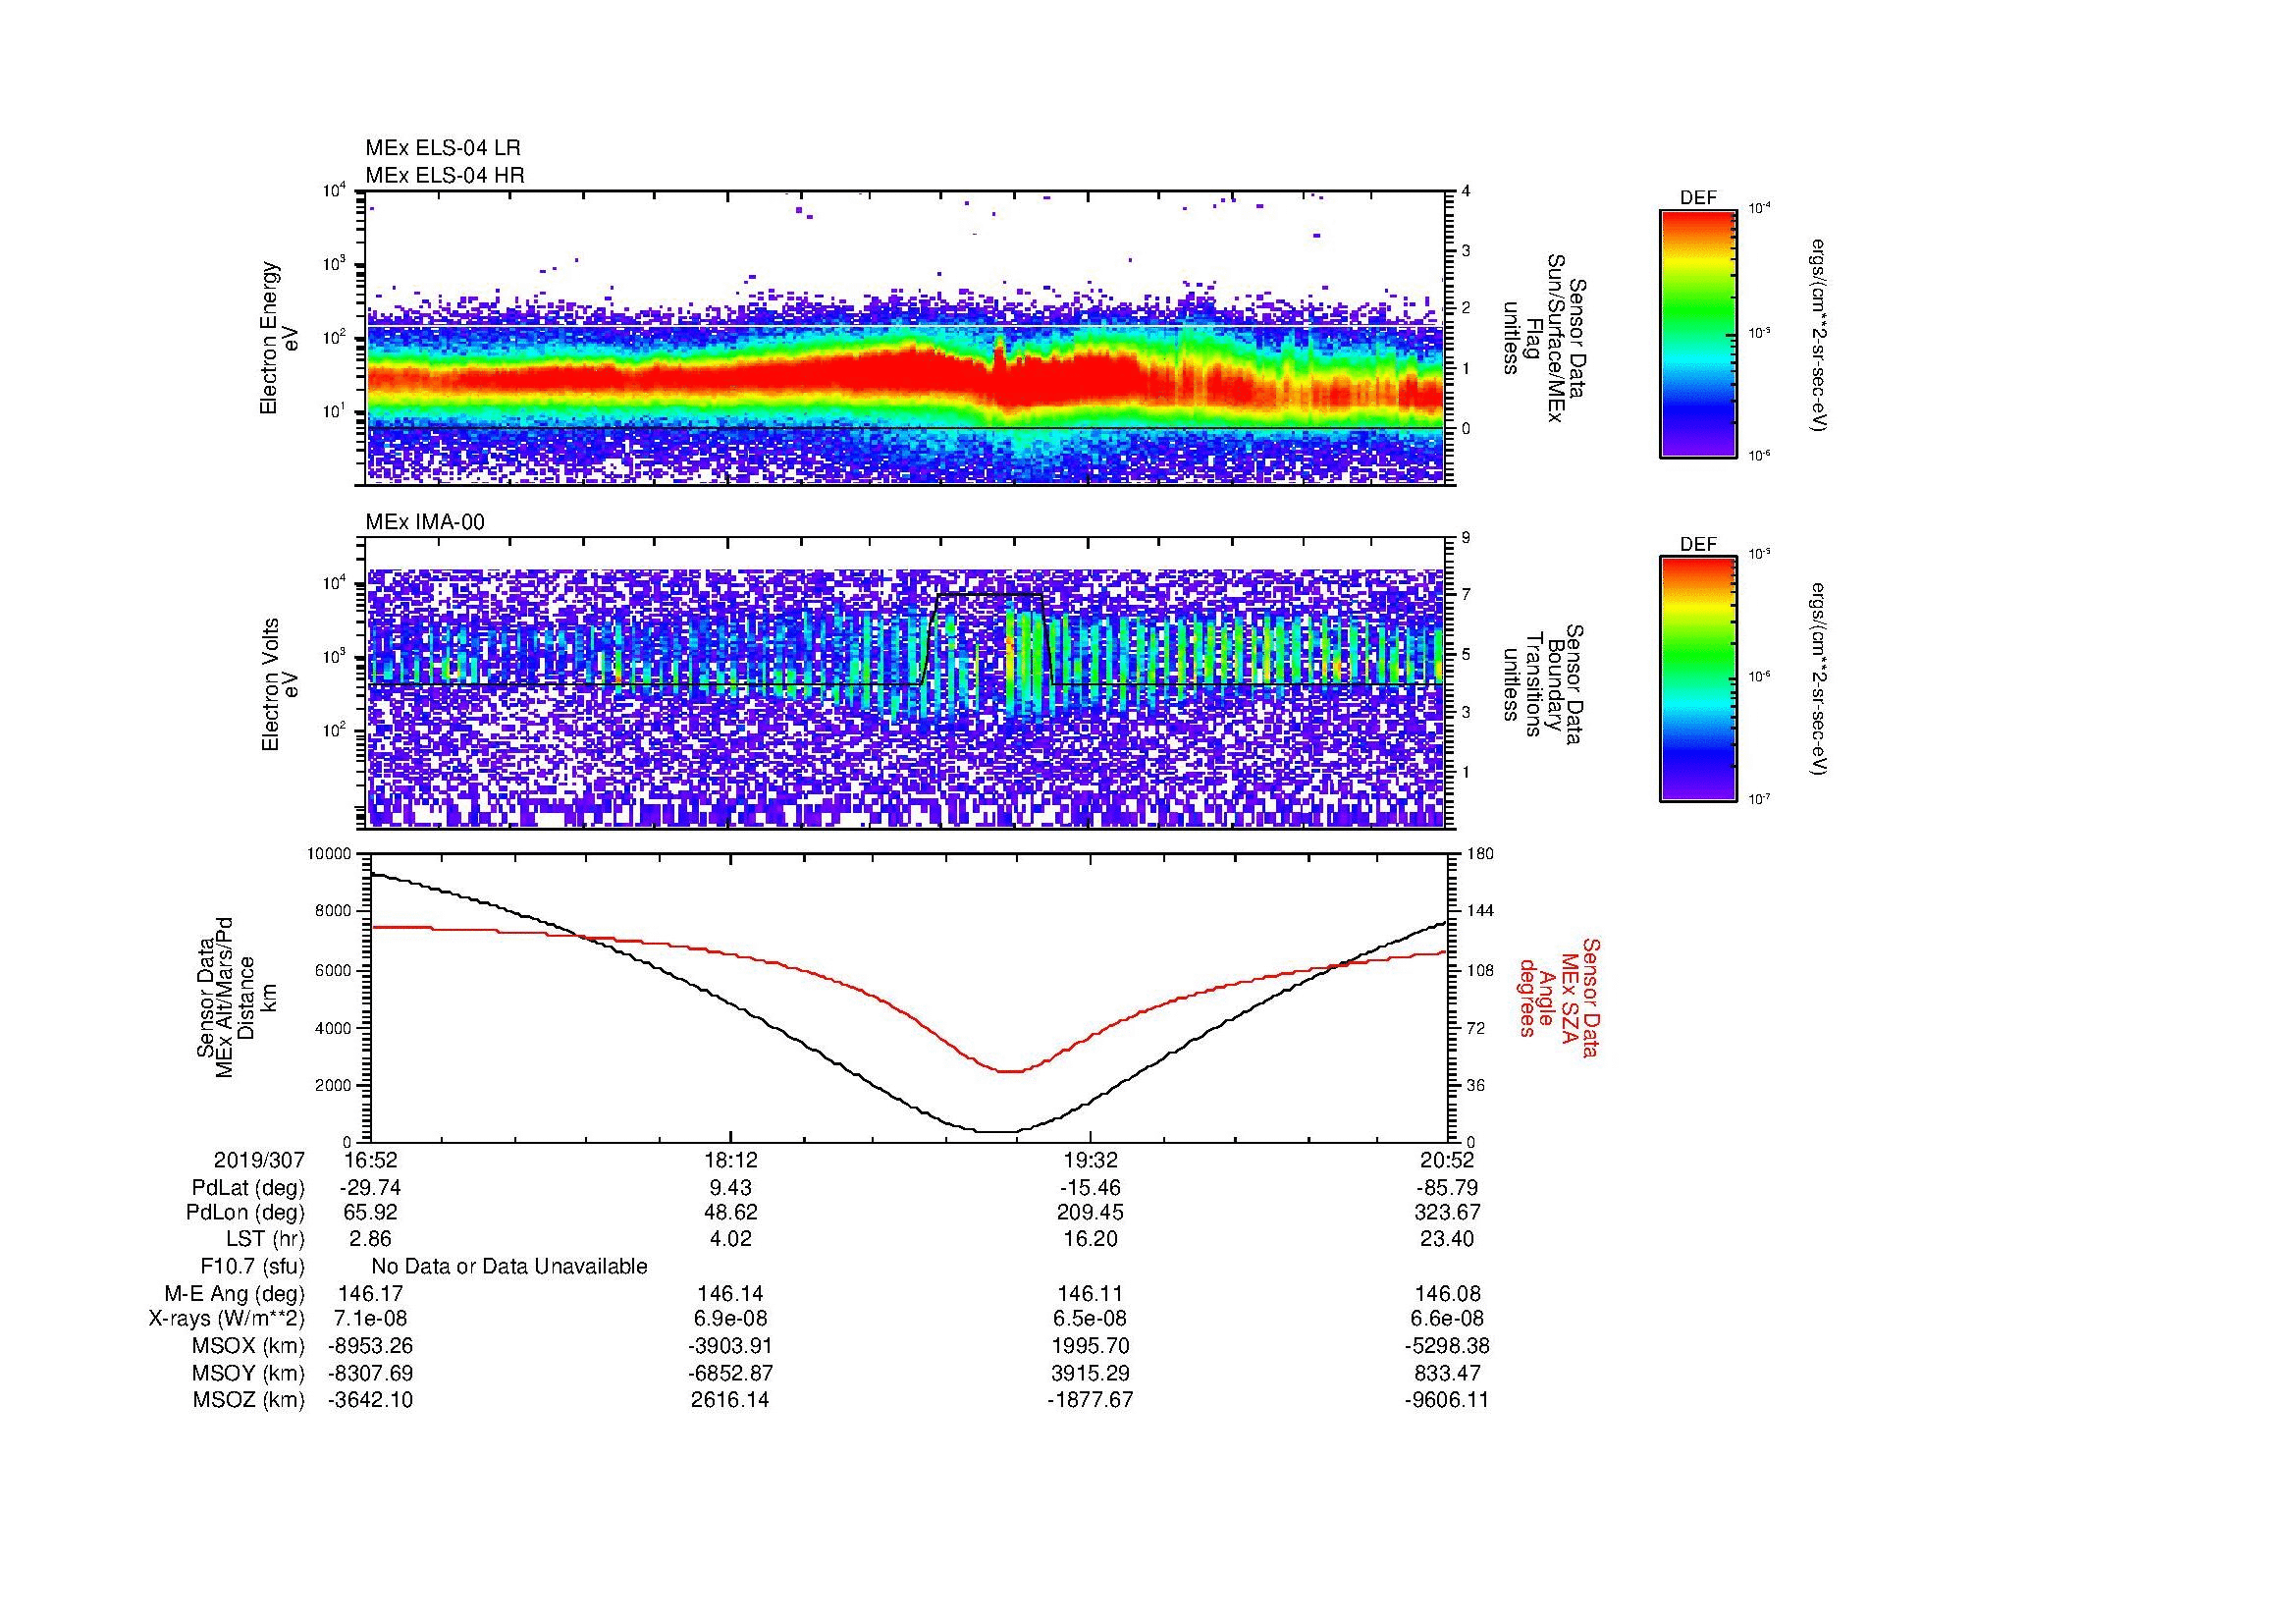
Task: Click the PdLon value 323.67
Action: pyautogui.click(x=1447, y=1213)
